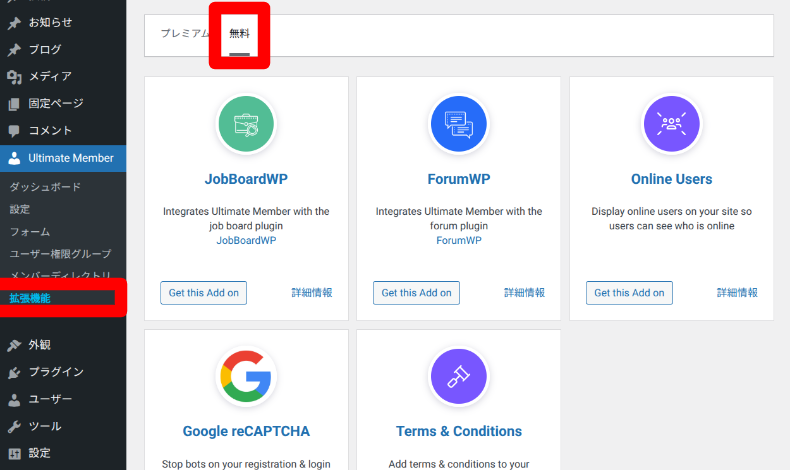Click the Google reCAPTCHA title link
Image resolution: width=790 pixels, height=470 pixels.
246,432
